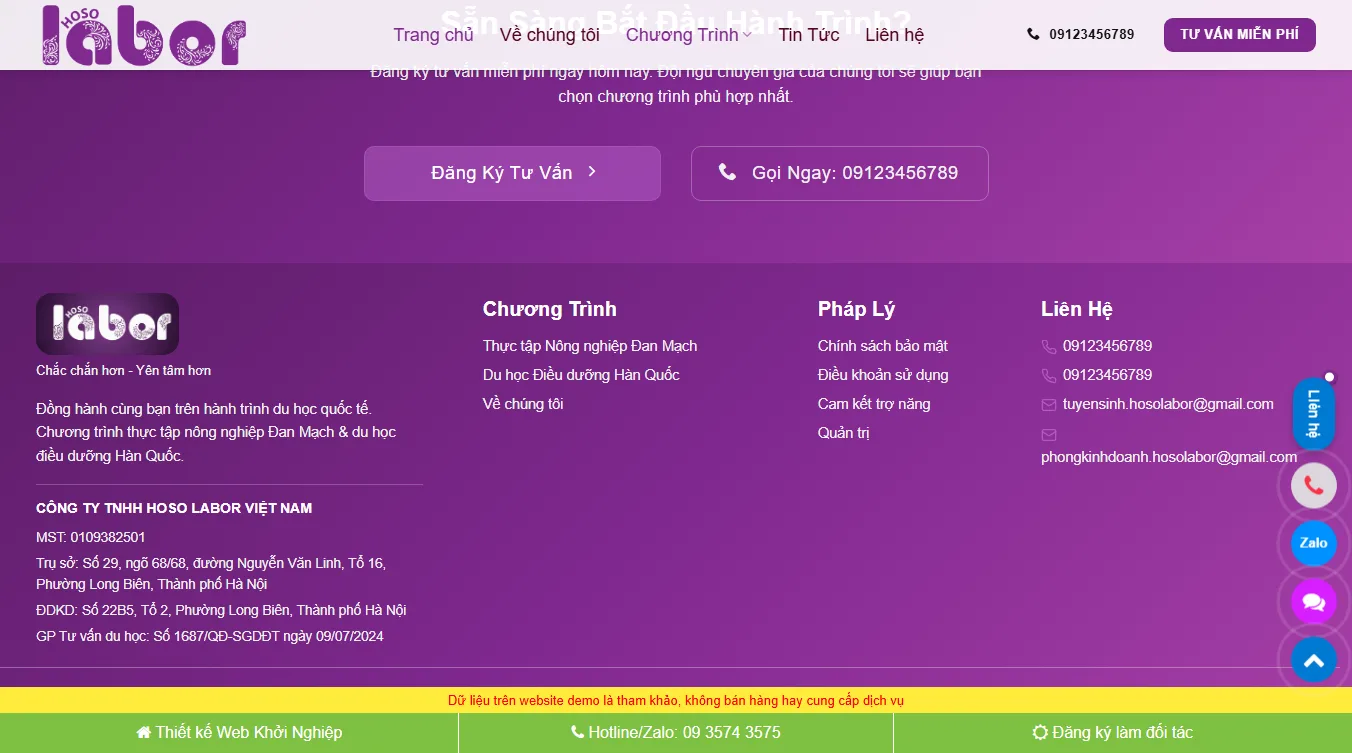Click the HOSO Labor logo in header
Screen dimensions: 1352x753
point(144,35)
